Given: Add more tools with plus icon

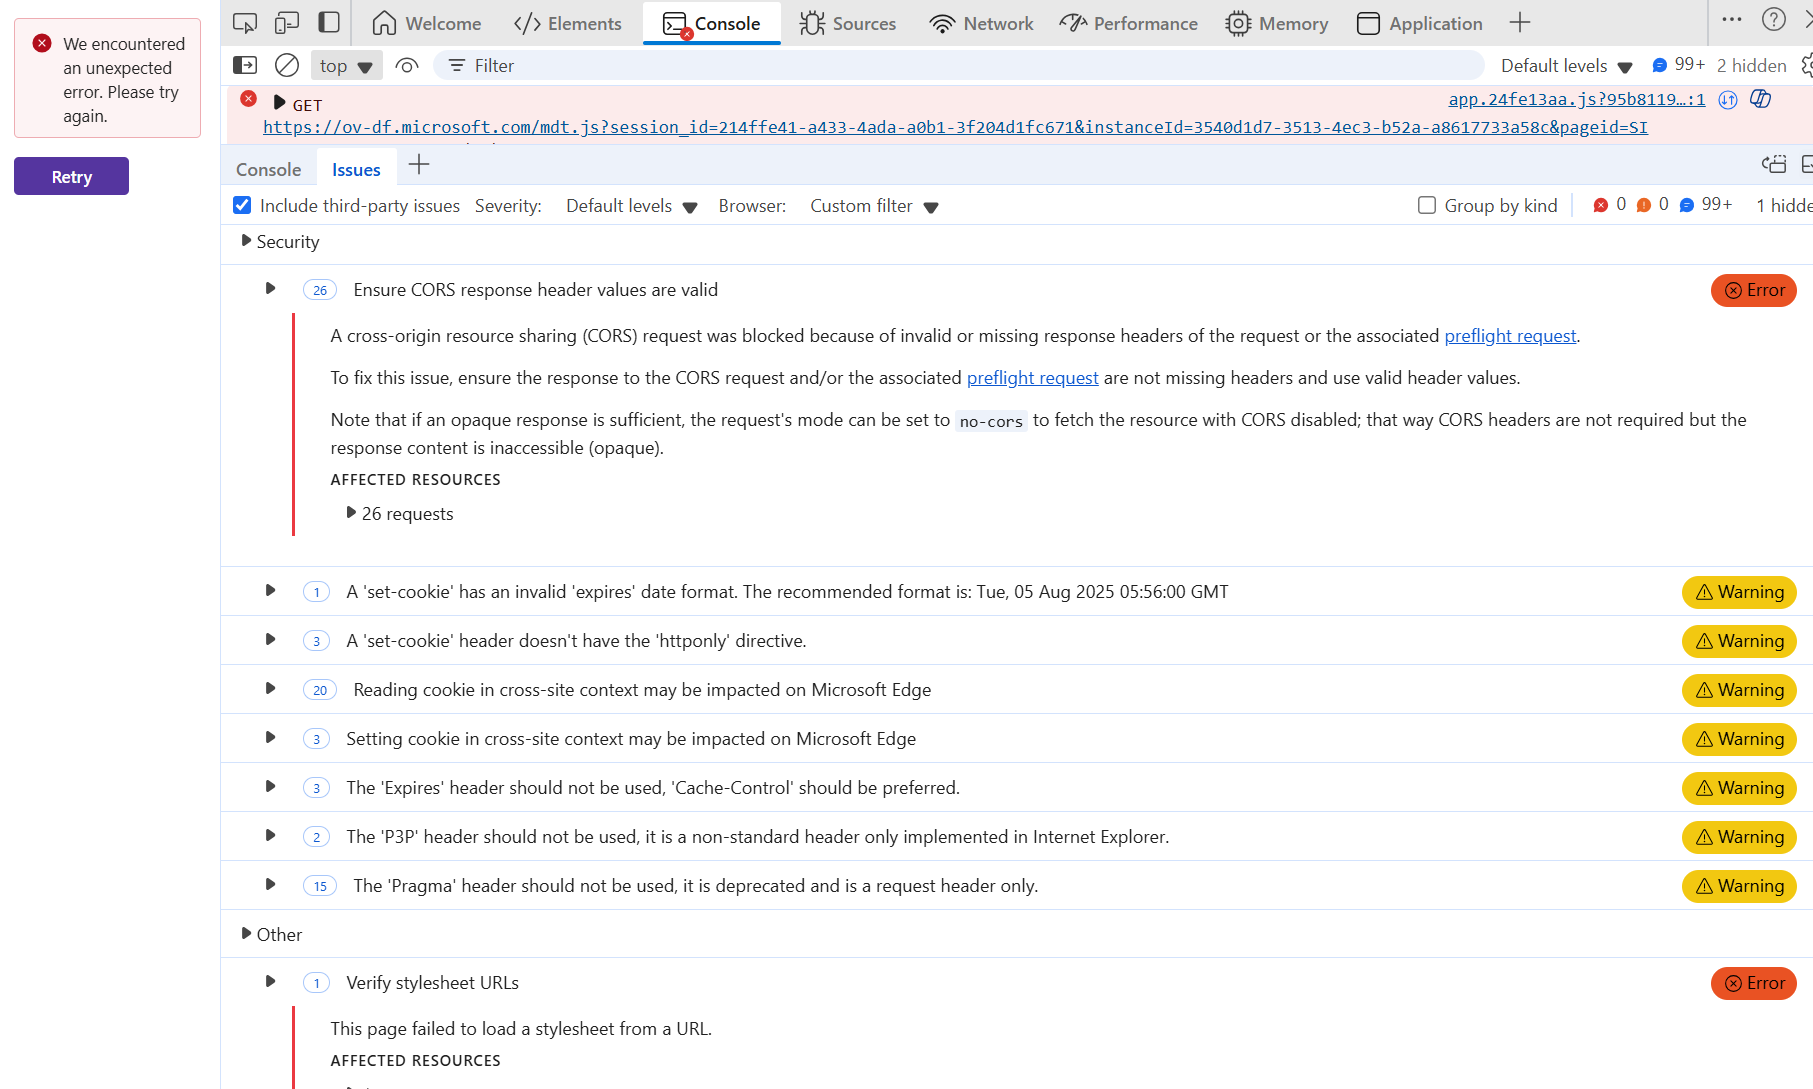Looking at the screenshot, I should [x=1520, y=22].
